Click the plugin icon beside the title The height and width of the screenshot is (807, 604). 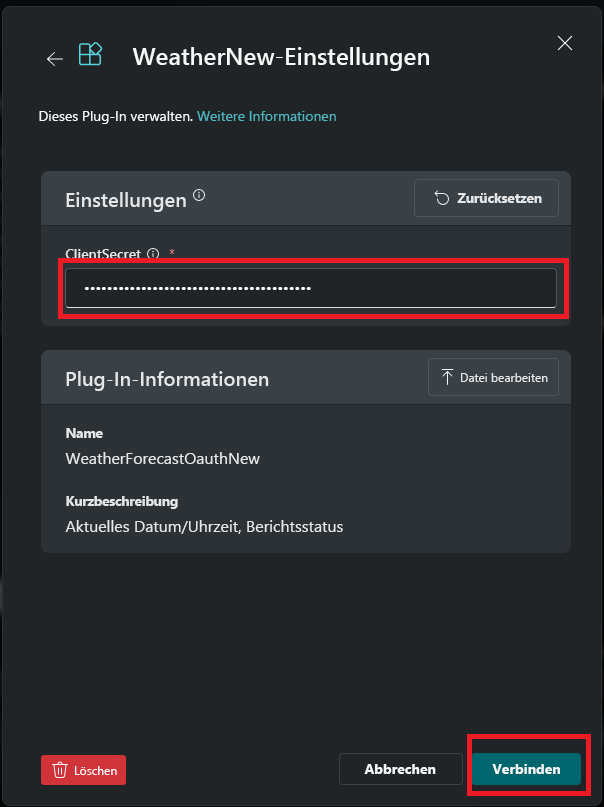pyautogui.click(x=89, y=57)
